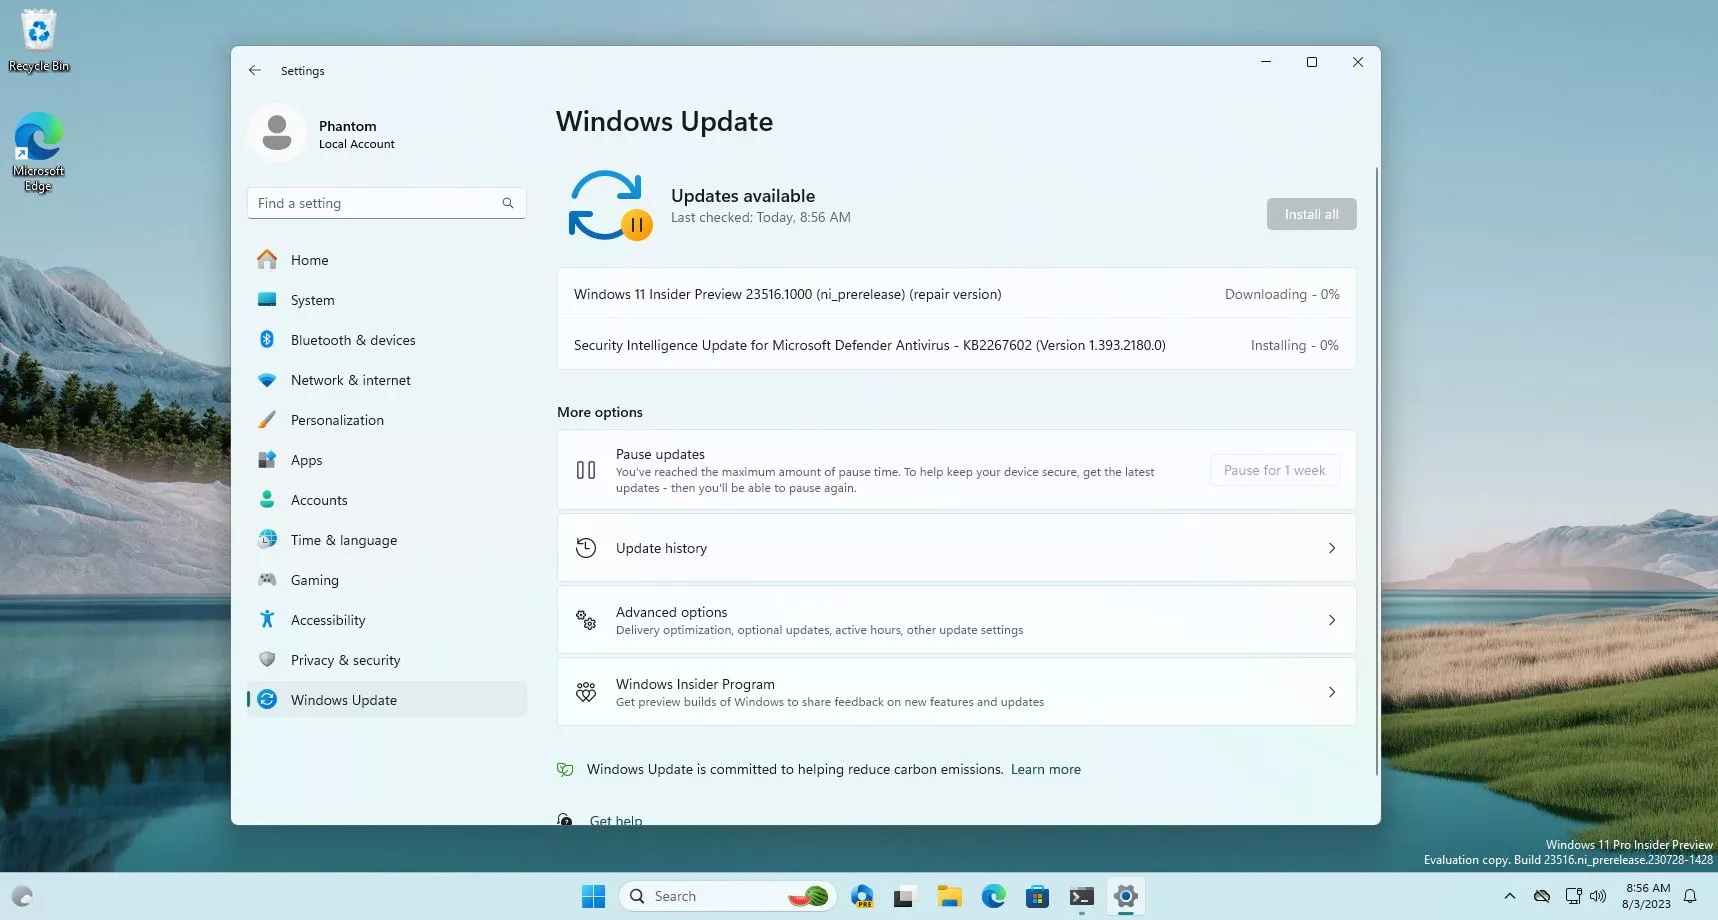Click the Advanced options gears icon
Image resolution: width=1718 pixels, height=920 pixels.
[x=586, y=620]
